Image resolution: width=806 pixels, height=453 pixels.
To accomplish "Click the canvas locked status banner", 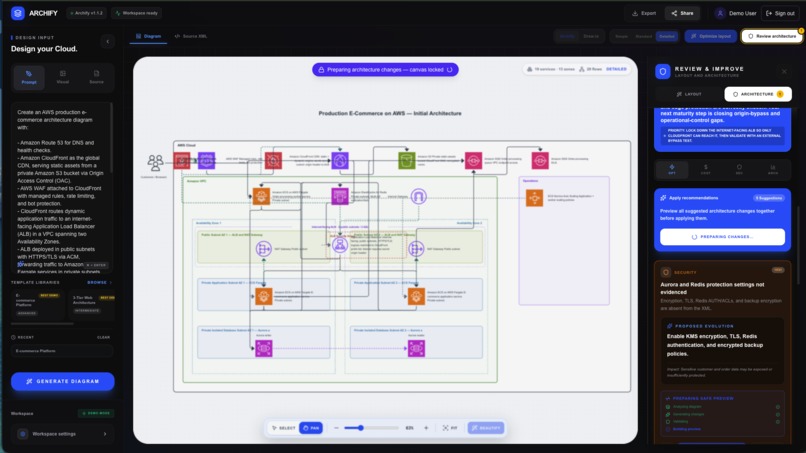I will tap(385, 69).
